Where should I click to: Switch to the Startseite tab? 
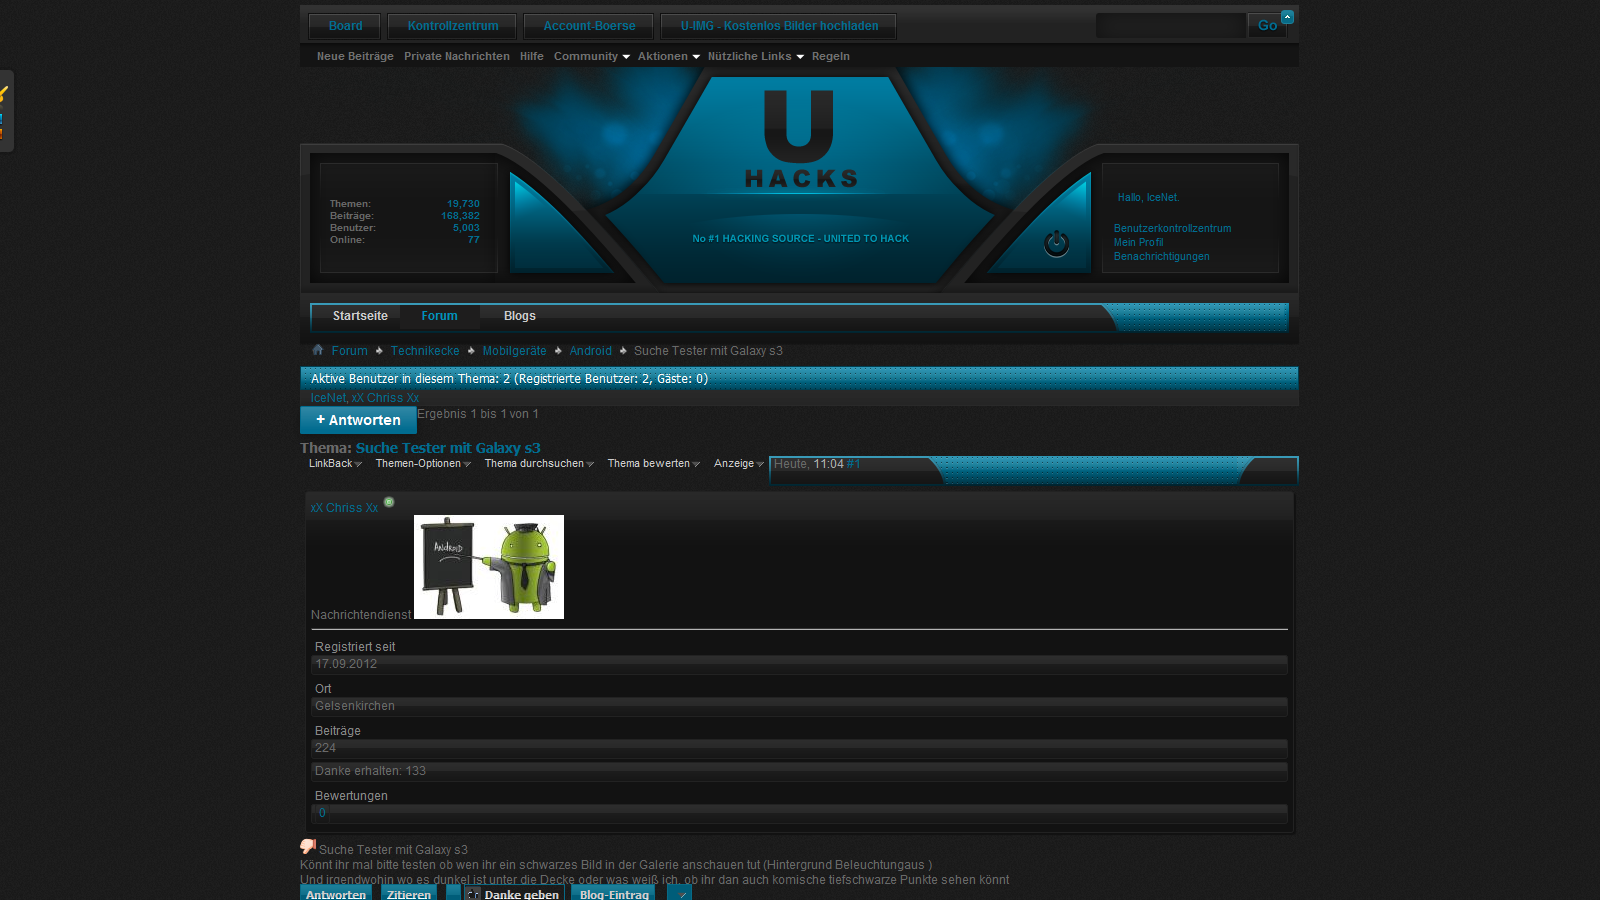[x=360, y=316]
